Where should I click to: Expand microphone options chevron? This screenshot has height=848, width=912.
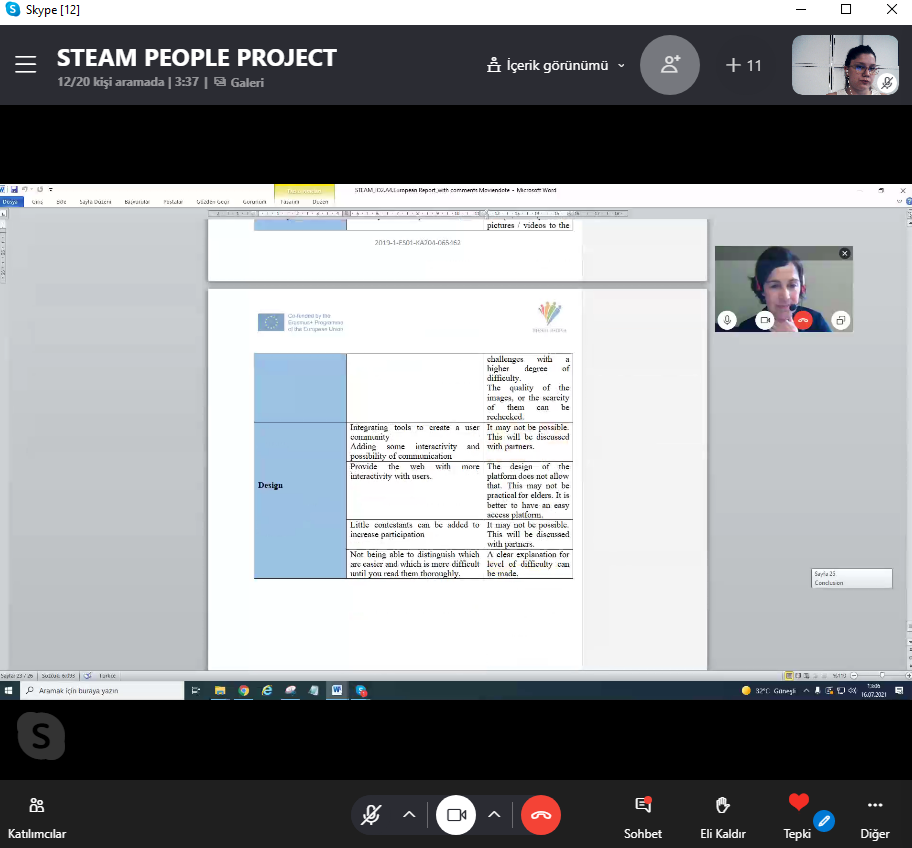tap(409, 815)
